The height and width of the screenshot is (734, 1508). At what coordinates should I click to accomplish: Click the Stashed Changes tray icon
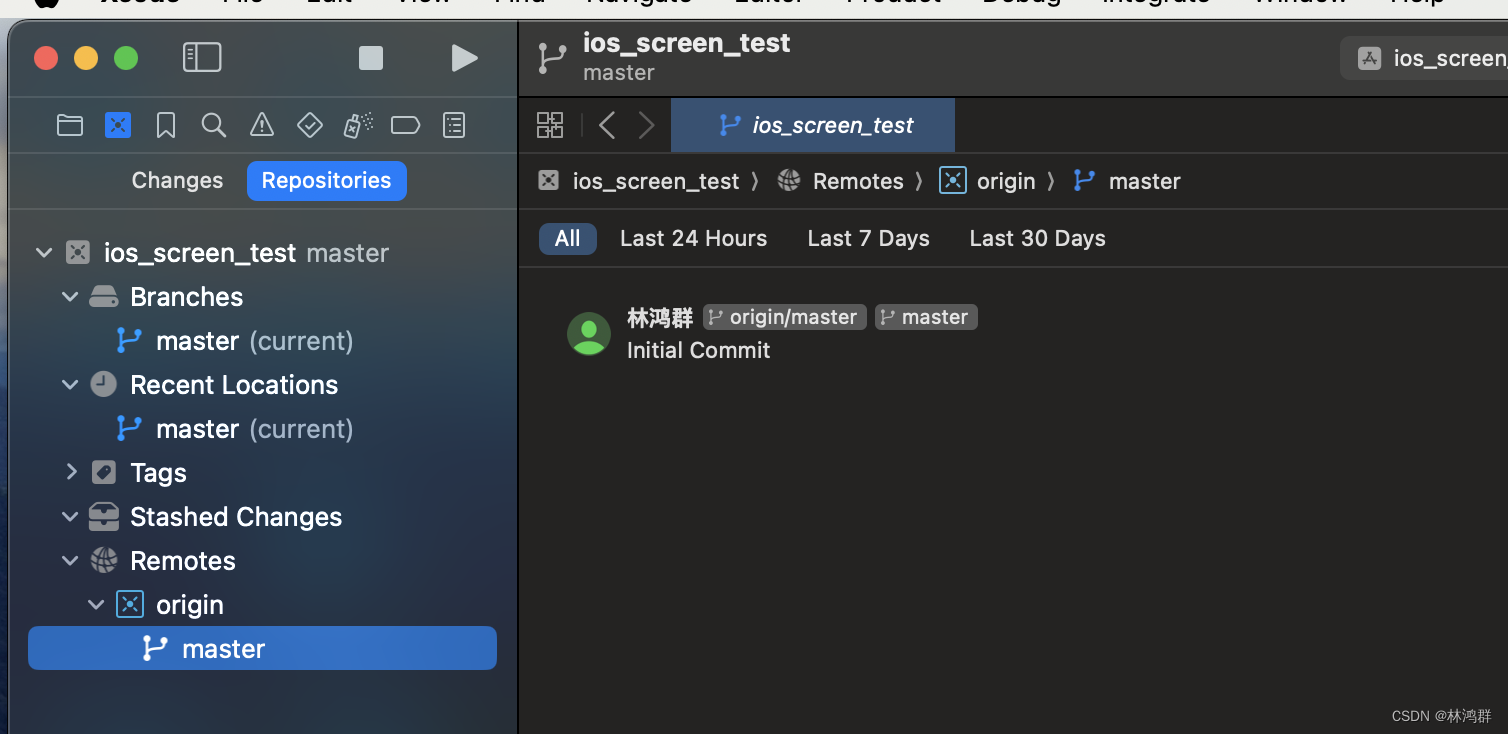pyautogui.click(x=104, y=517)
